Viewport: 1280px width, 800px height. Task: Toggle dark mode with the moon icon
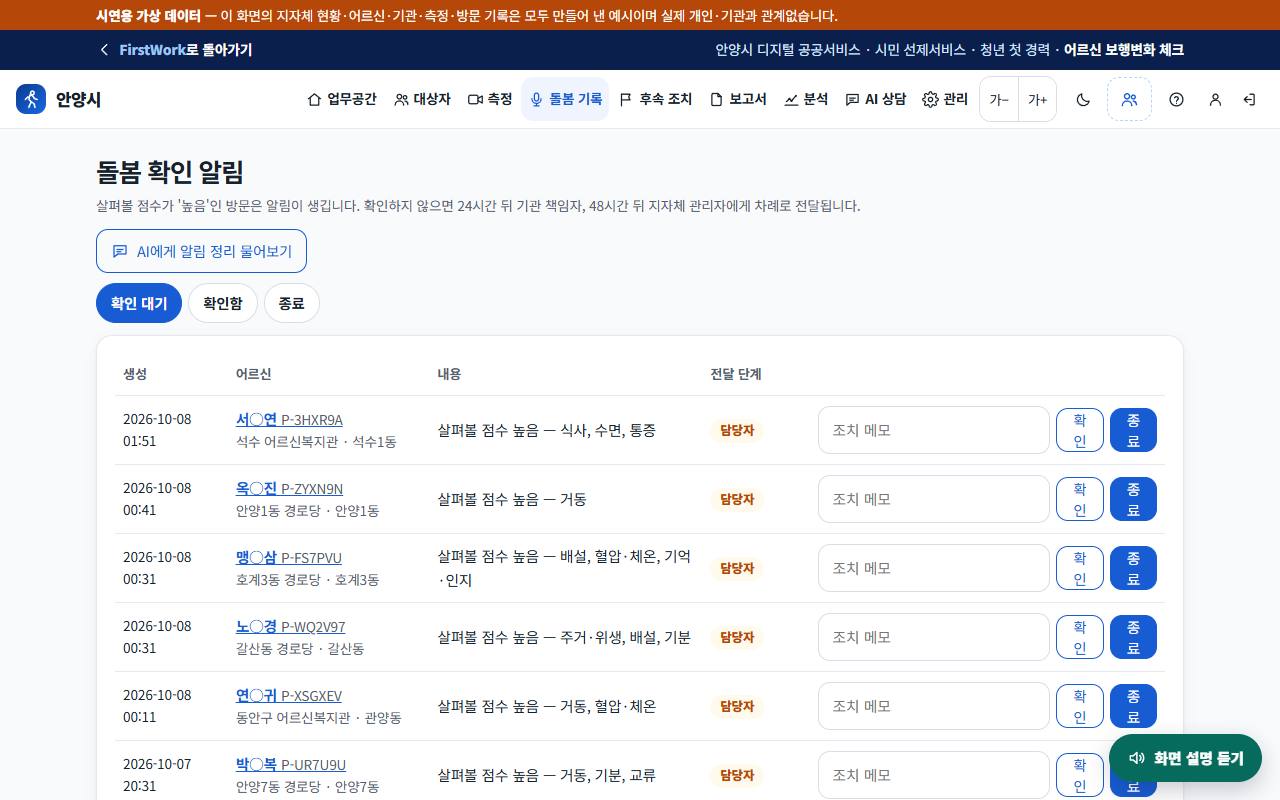pyautogui.click(x=1083, y=99)
